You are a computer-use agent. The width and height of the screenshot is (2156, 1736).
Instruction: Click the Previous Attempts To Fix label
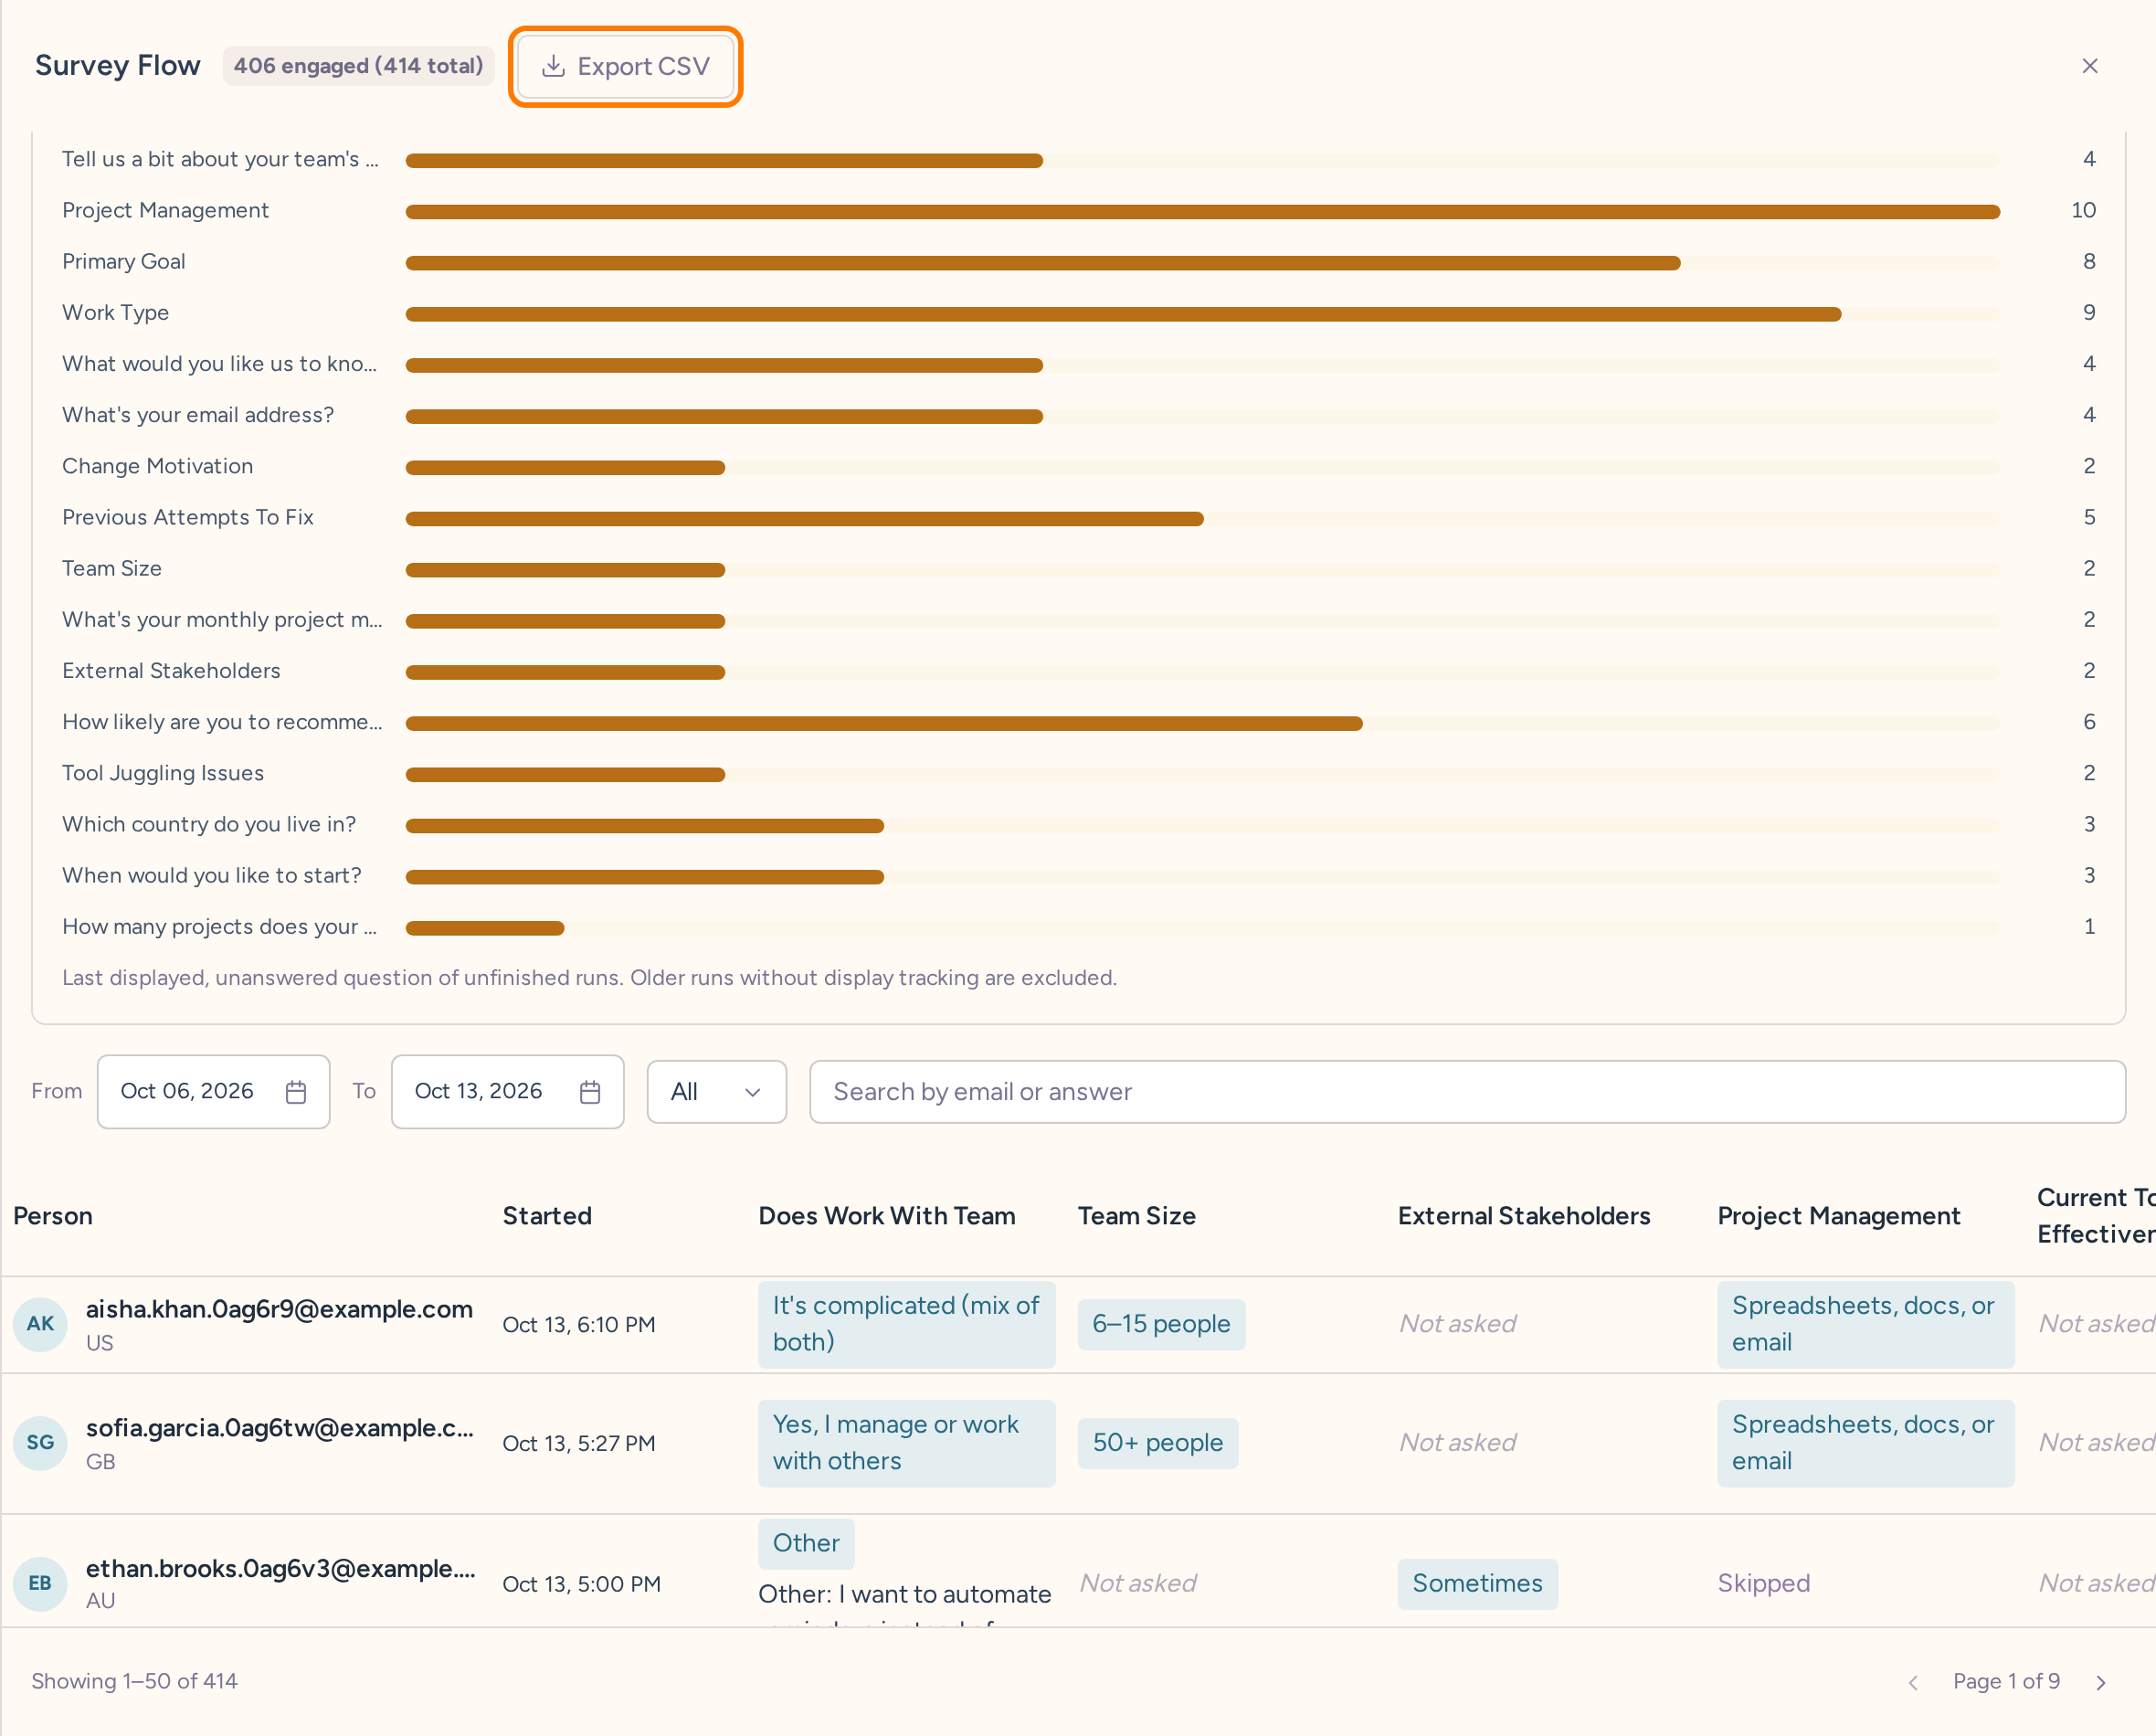pos(188,517)
